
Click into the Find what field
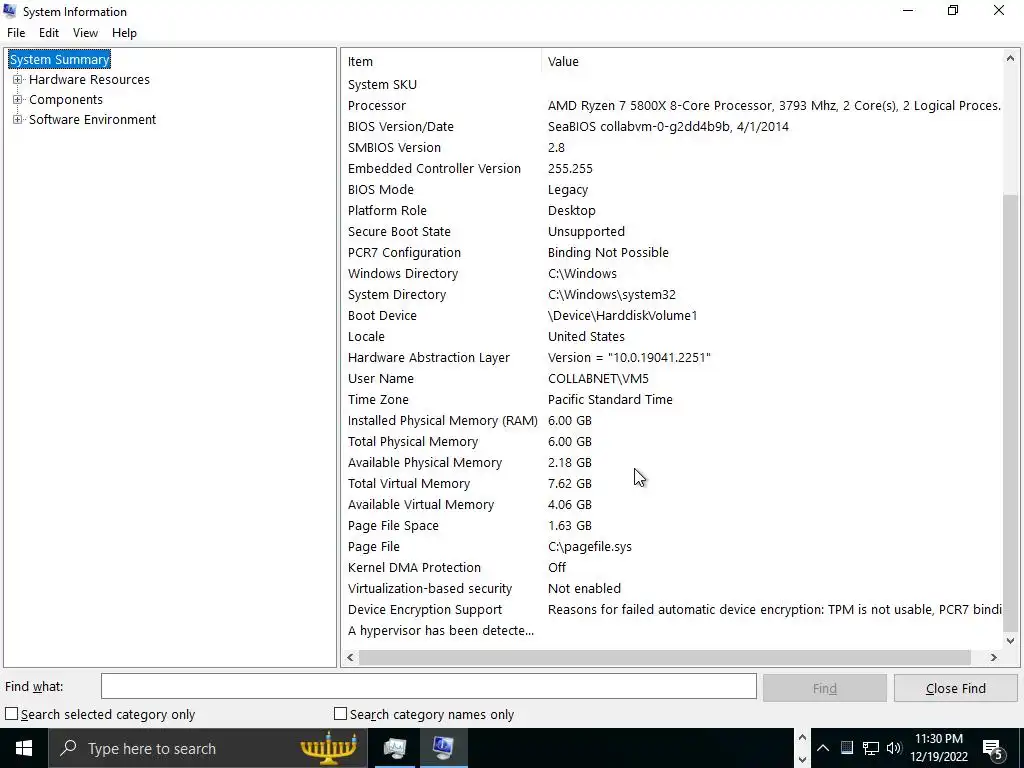pos(428,686)
